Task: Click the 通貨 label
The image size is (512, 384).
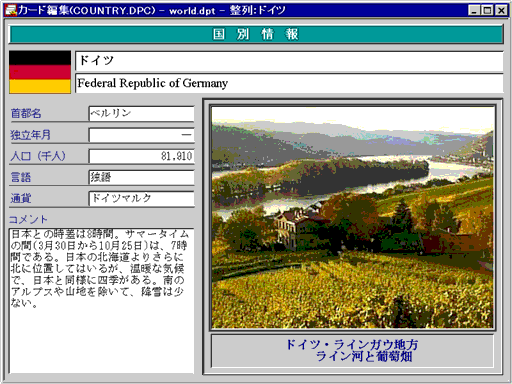Action: pyautogui.click(x=21, y=199)
